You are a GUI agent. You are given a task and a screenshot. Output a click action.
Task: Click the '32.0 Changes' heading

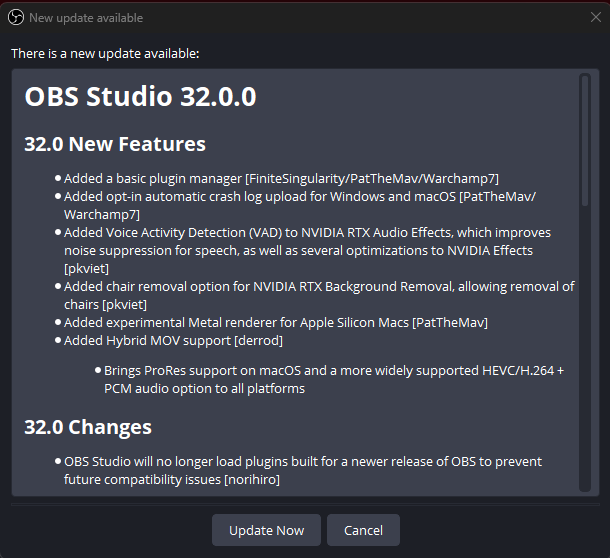coord(88,427)
